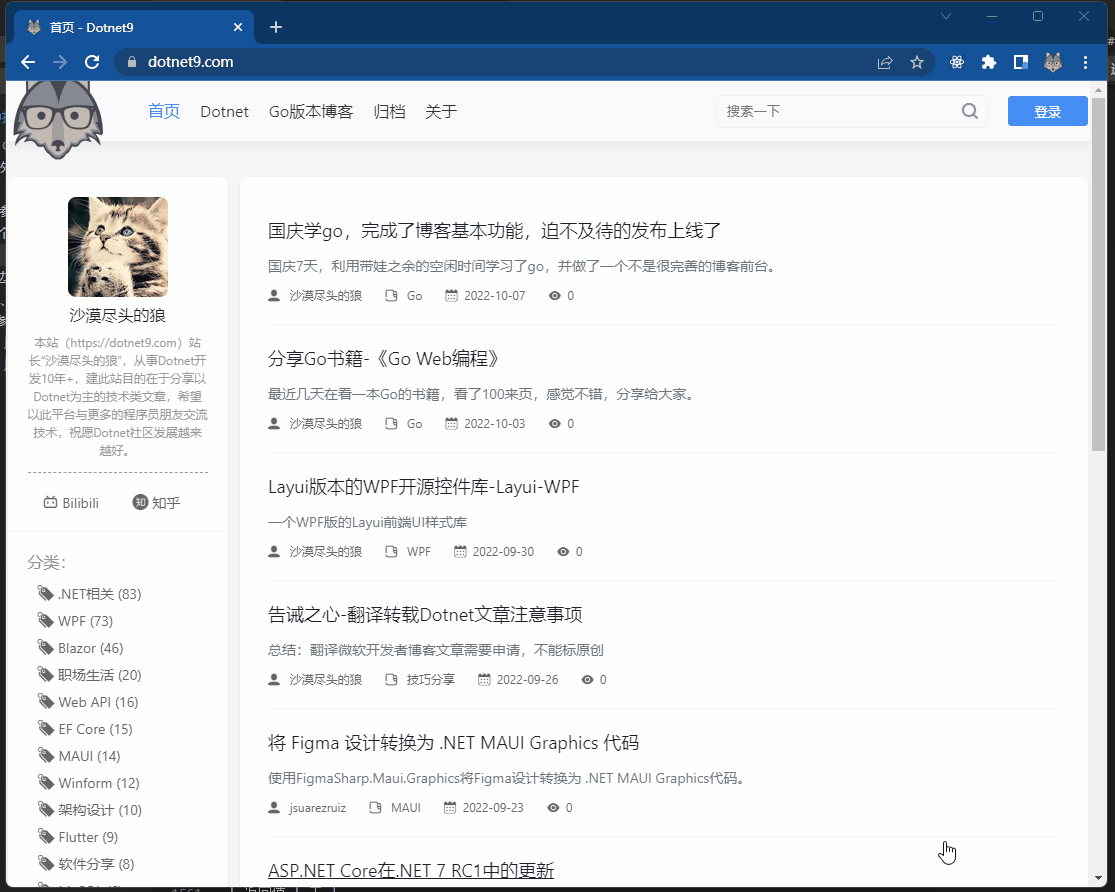The height and width of the screenshot is (892, 1115).
Task: Open the 知乎 link
Action: (x=156, y=503)
